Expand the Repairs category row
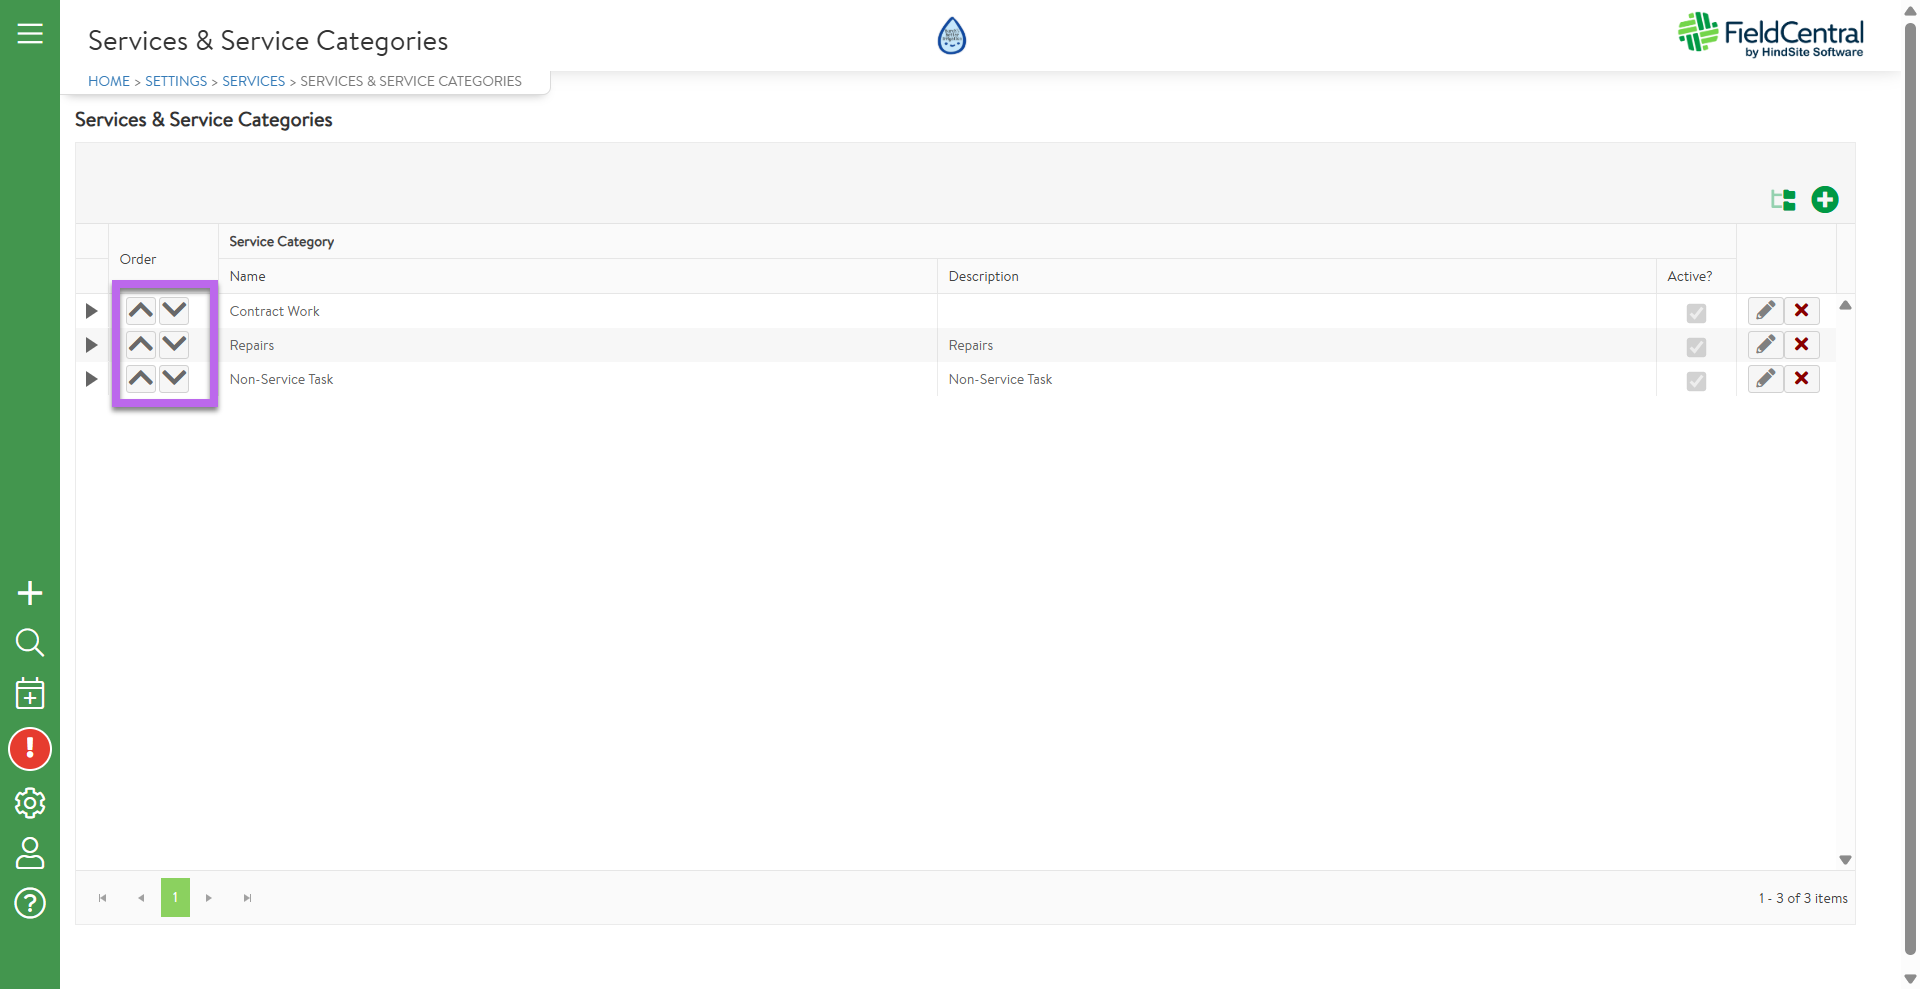Image resolution: width=1920 pixels, height=989 pixels. 91,345
